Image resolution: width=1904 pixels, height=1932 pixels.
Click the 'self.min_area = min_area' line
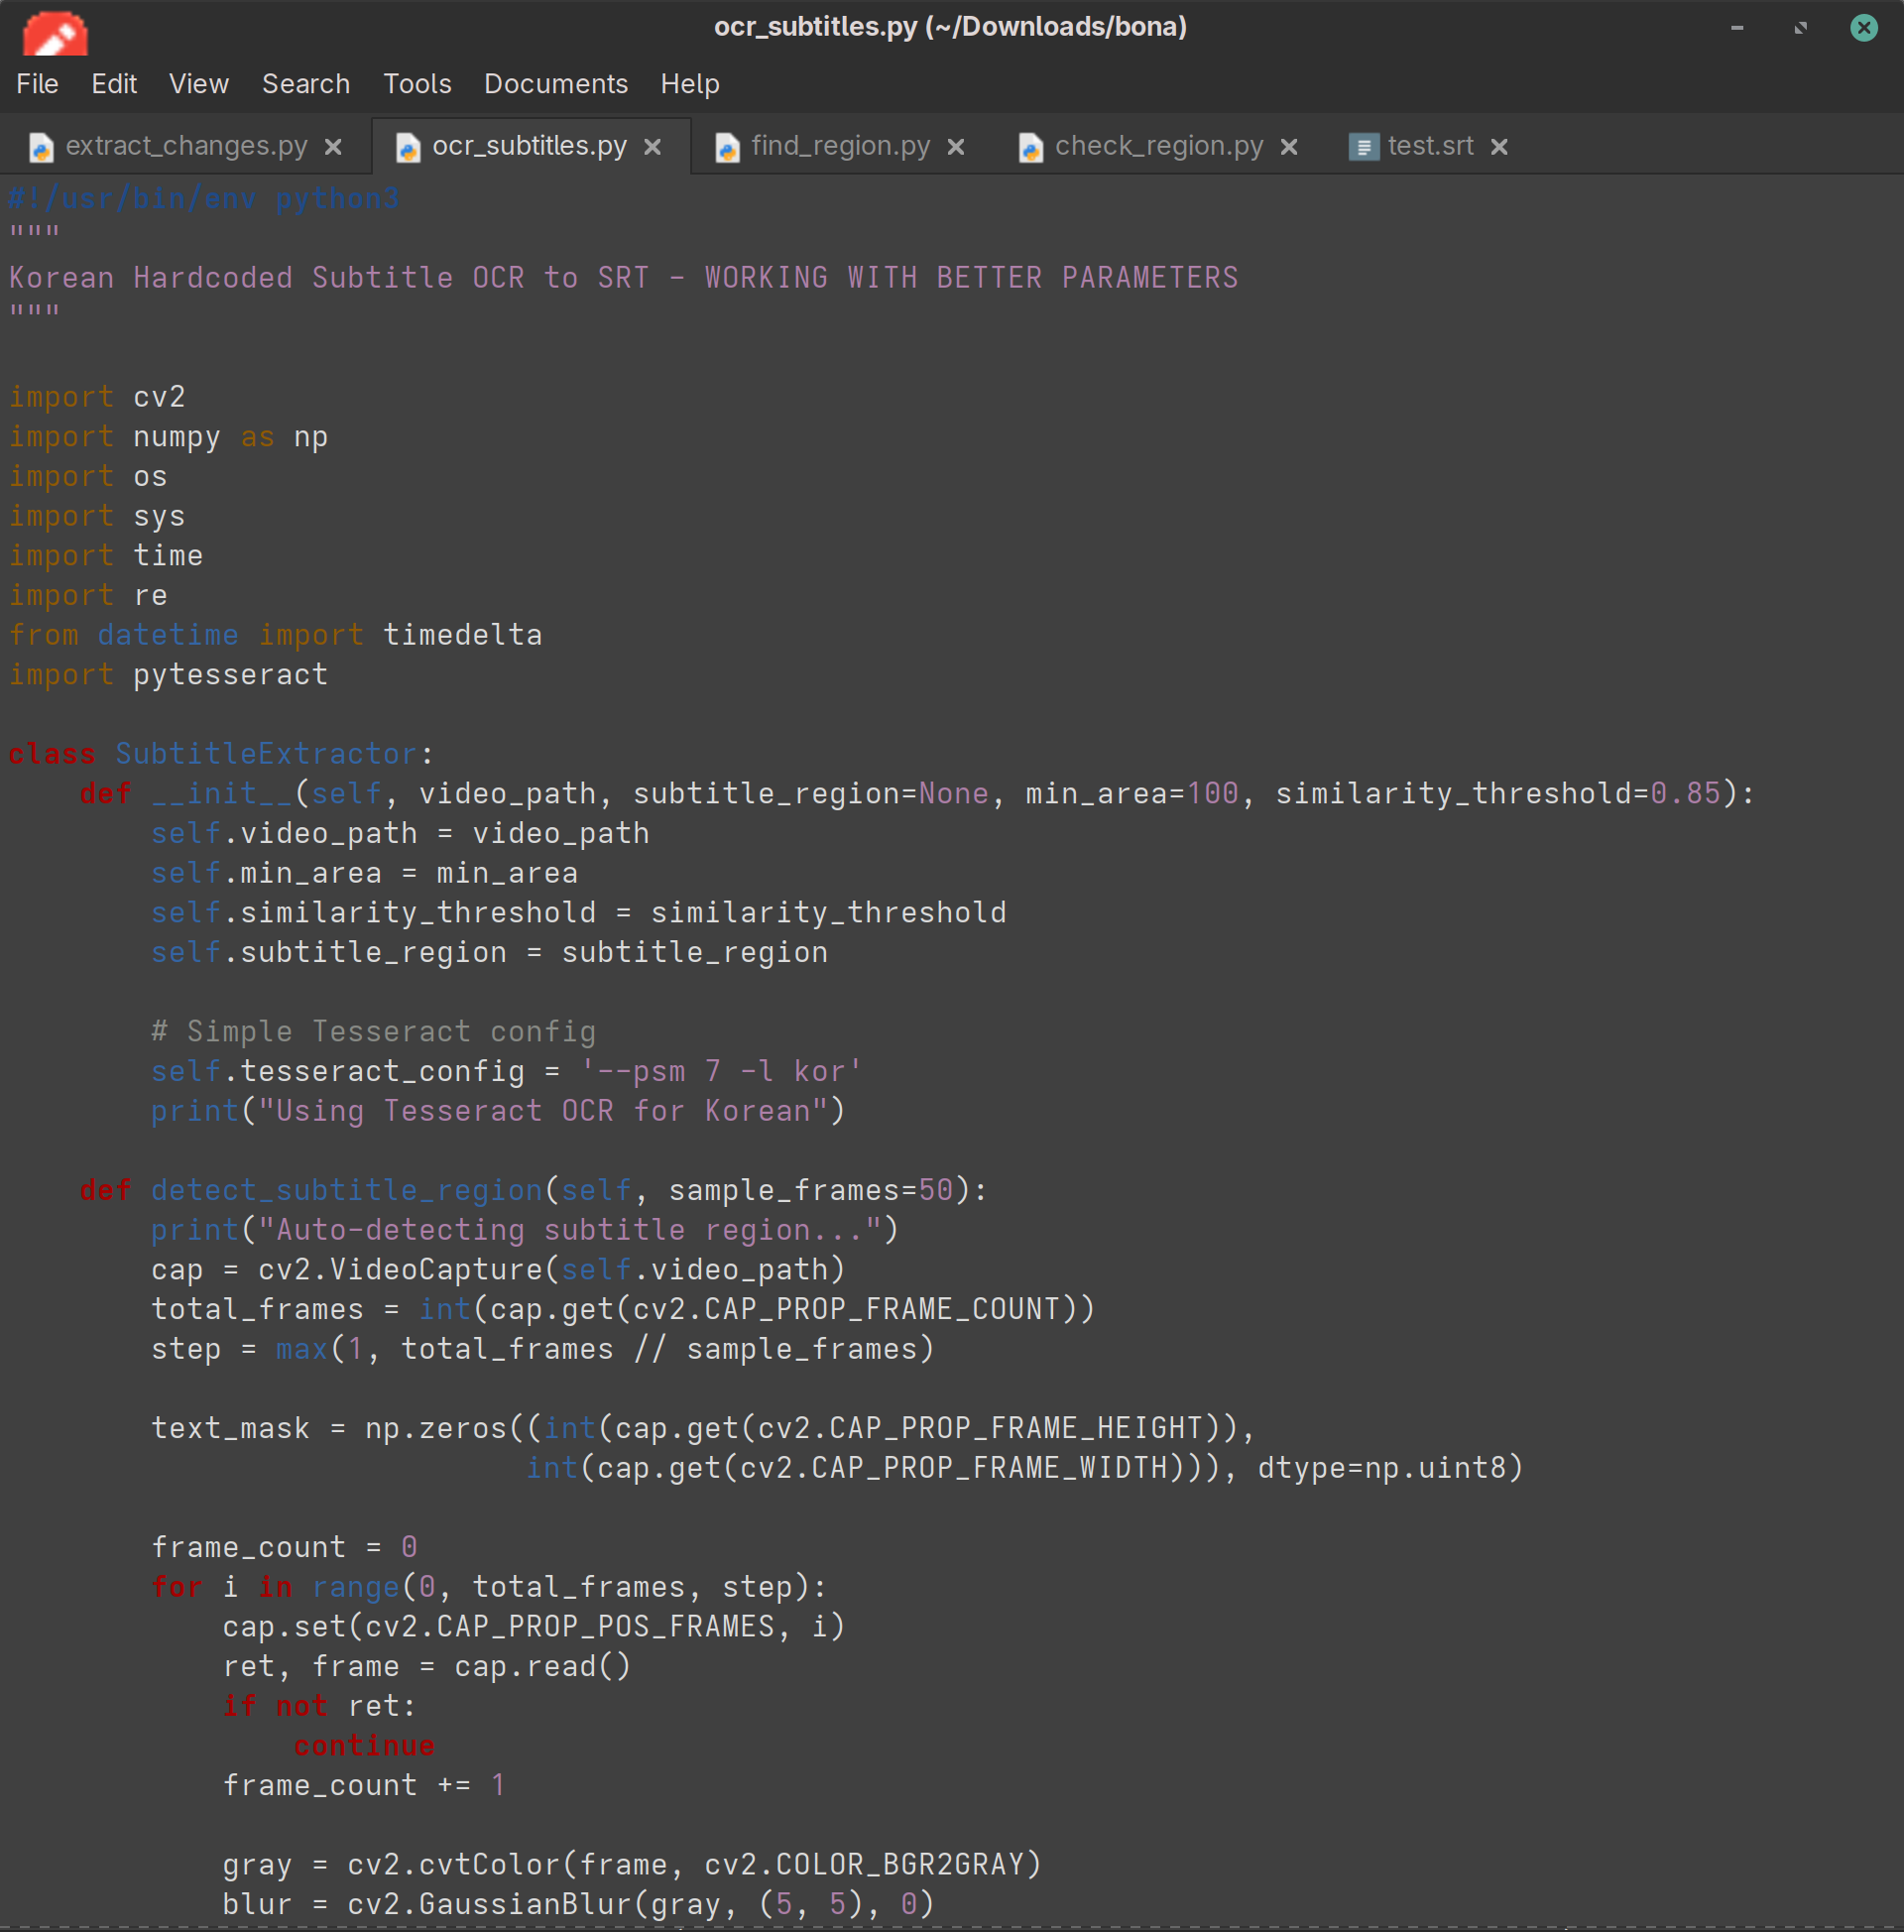coord(364,873)
